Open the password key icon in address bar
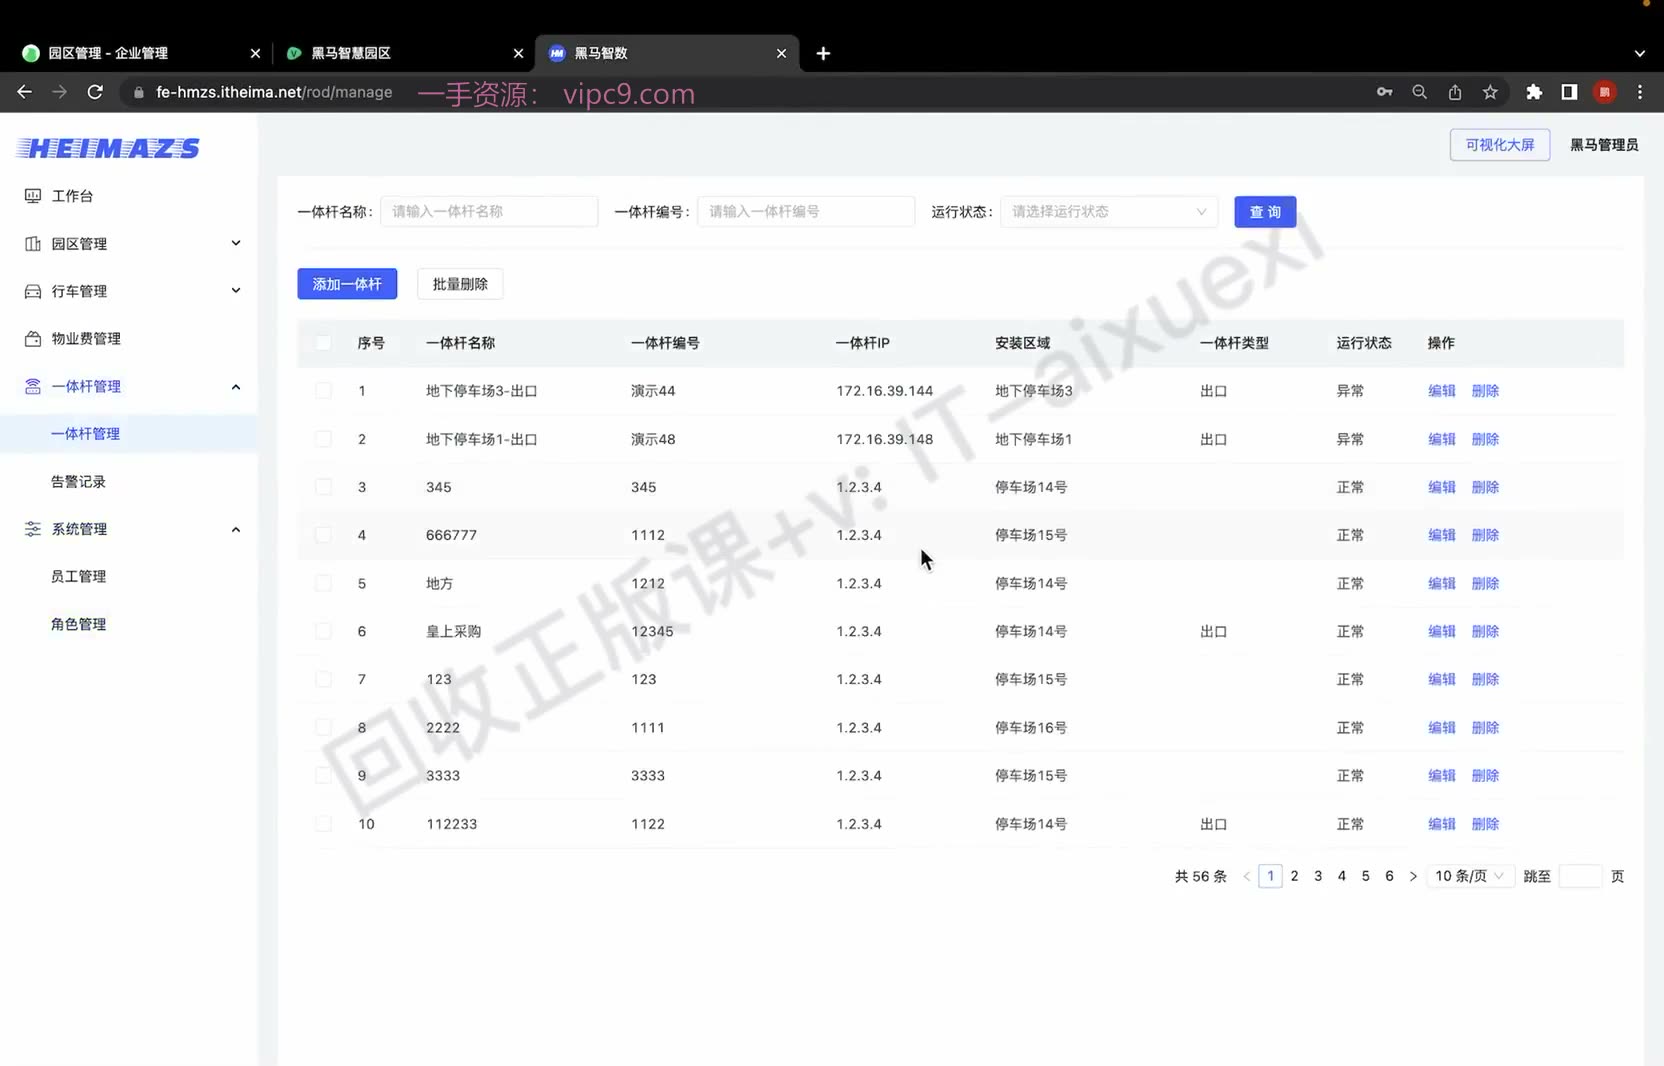 click(1384, 92)
